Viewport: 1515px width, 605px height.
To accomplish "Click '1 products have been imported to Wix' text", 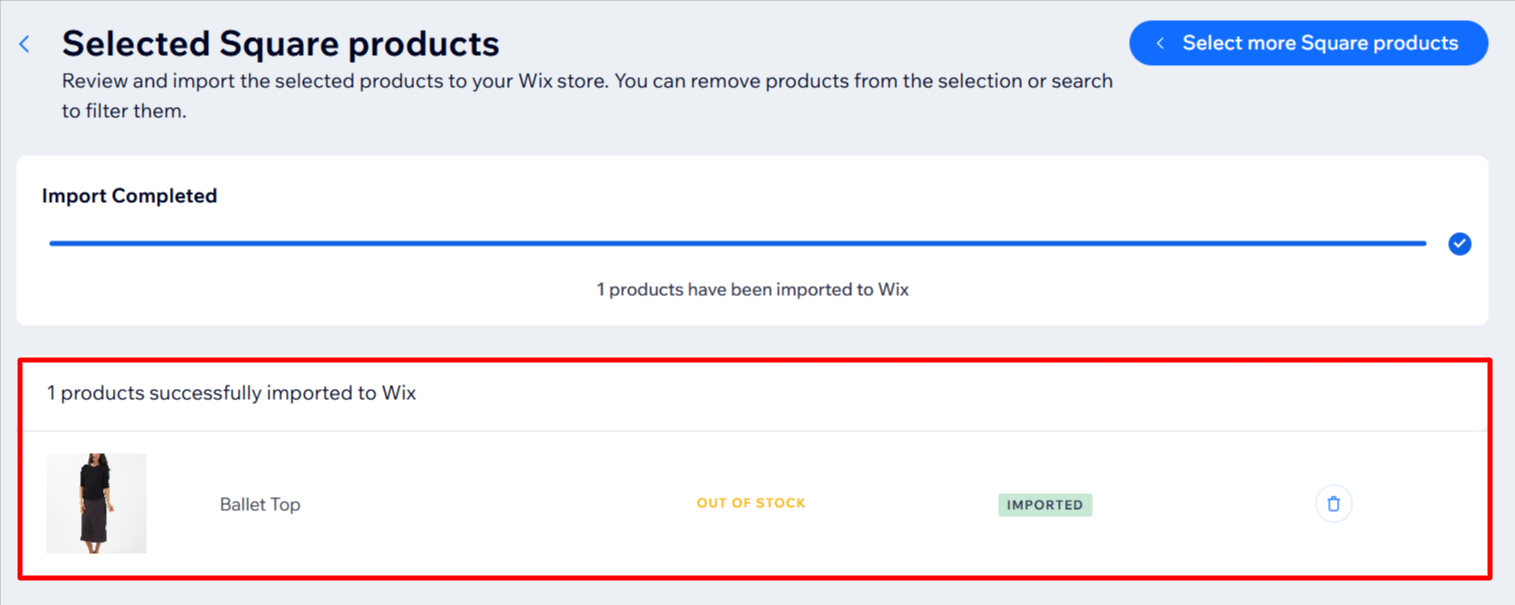I will pyautogui.click(x=752, y=290).
